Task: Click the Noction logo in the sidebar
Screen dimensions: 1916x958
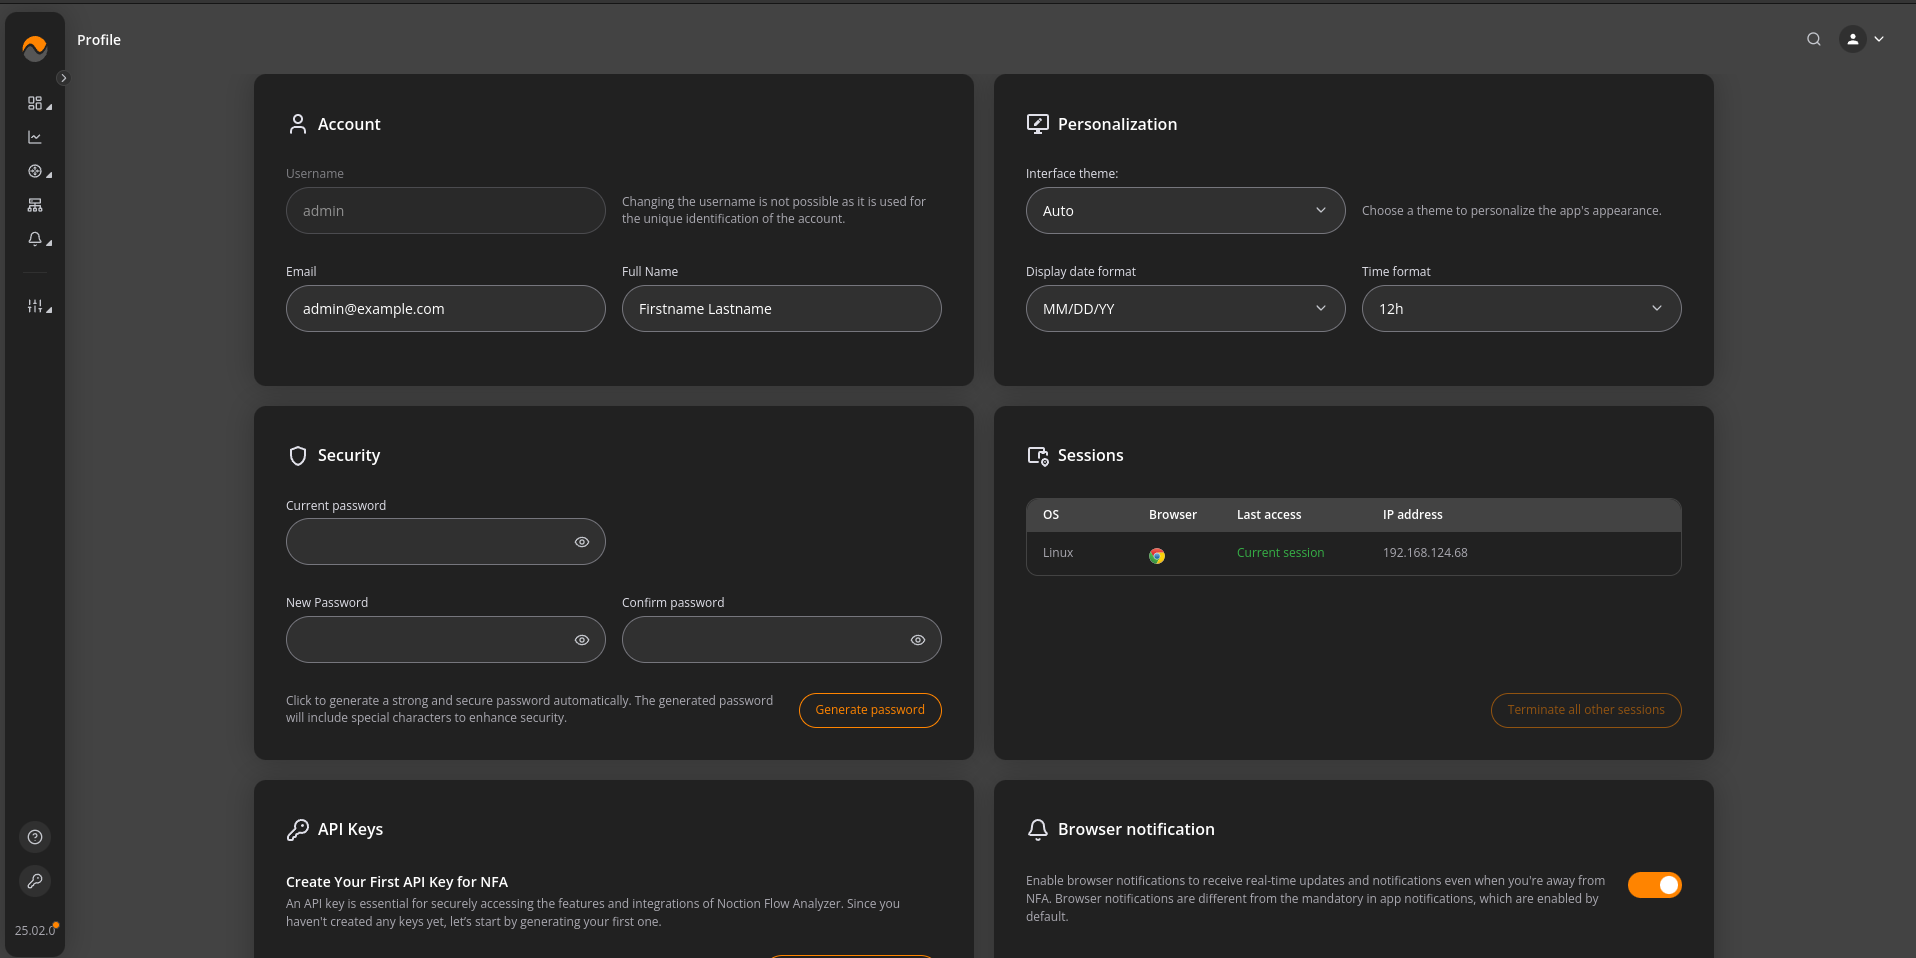Action: 35,47
